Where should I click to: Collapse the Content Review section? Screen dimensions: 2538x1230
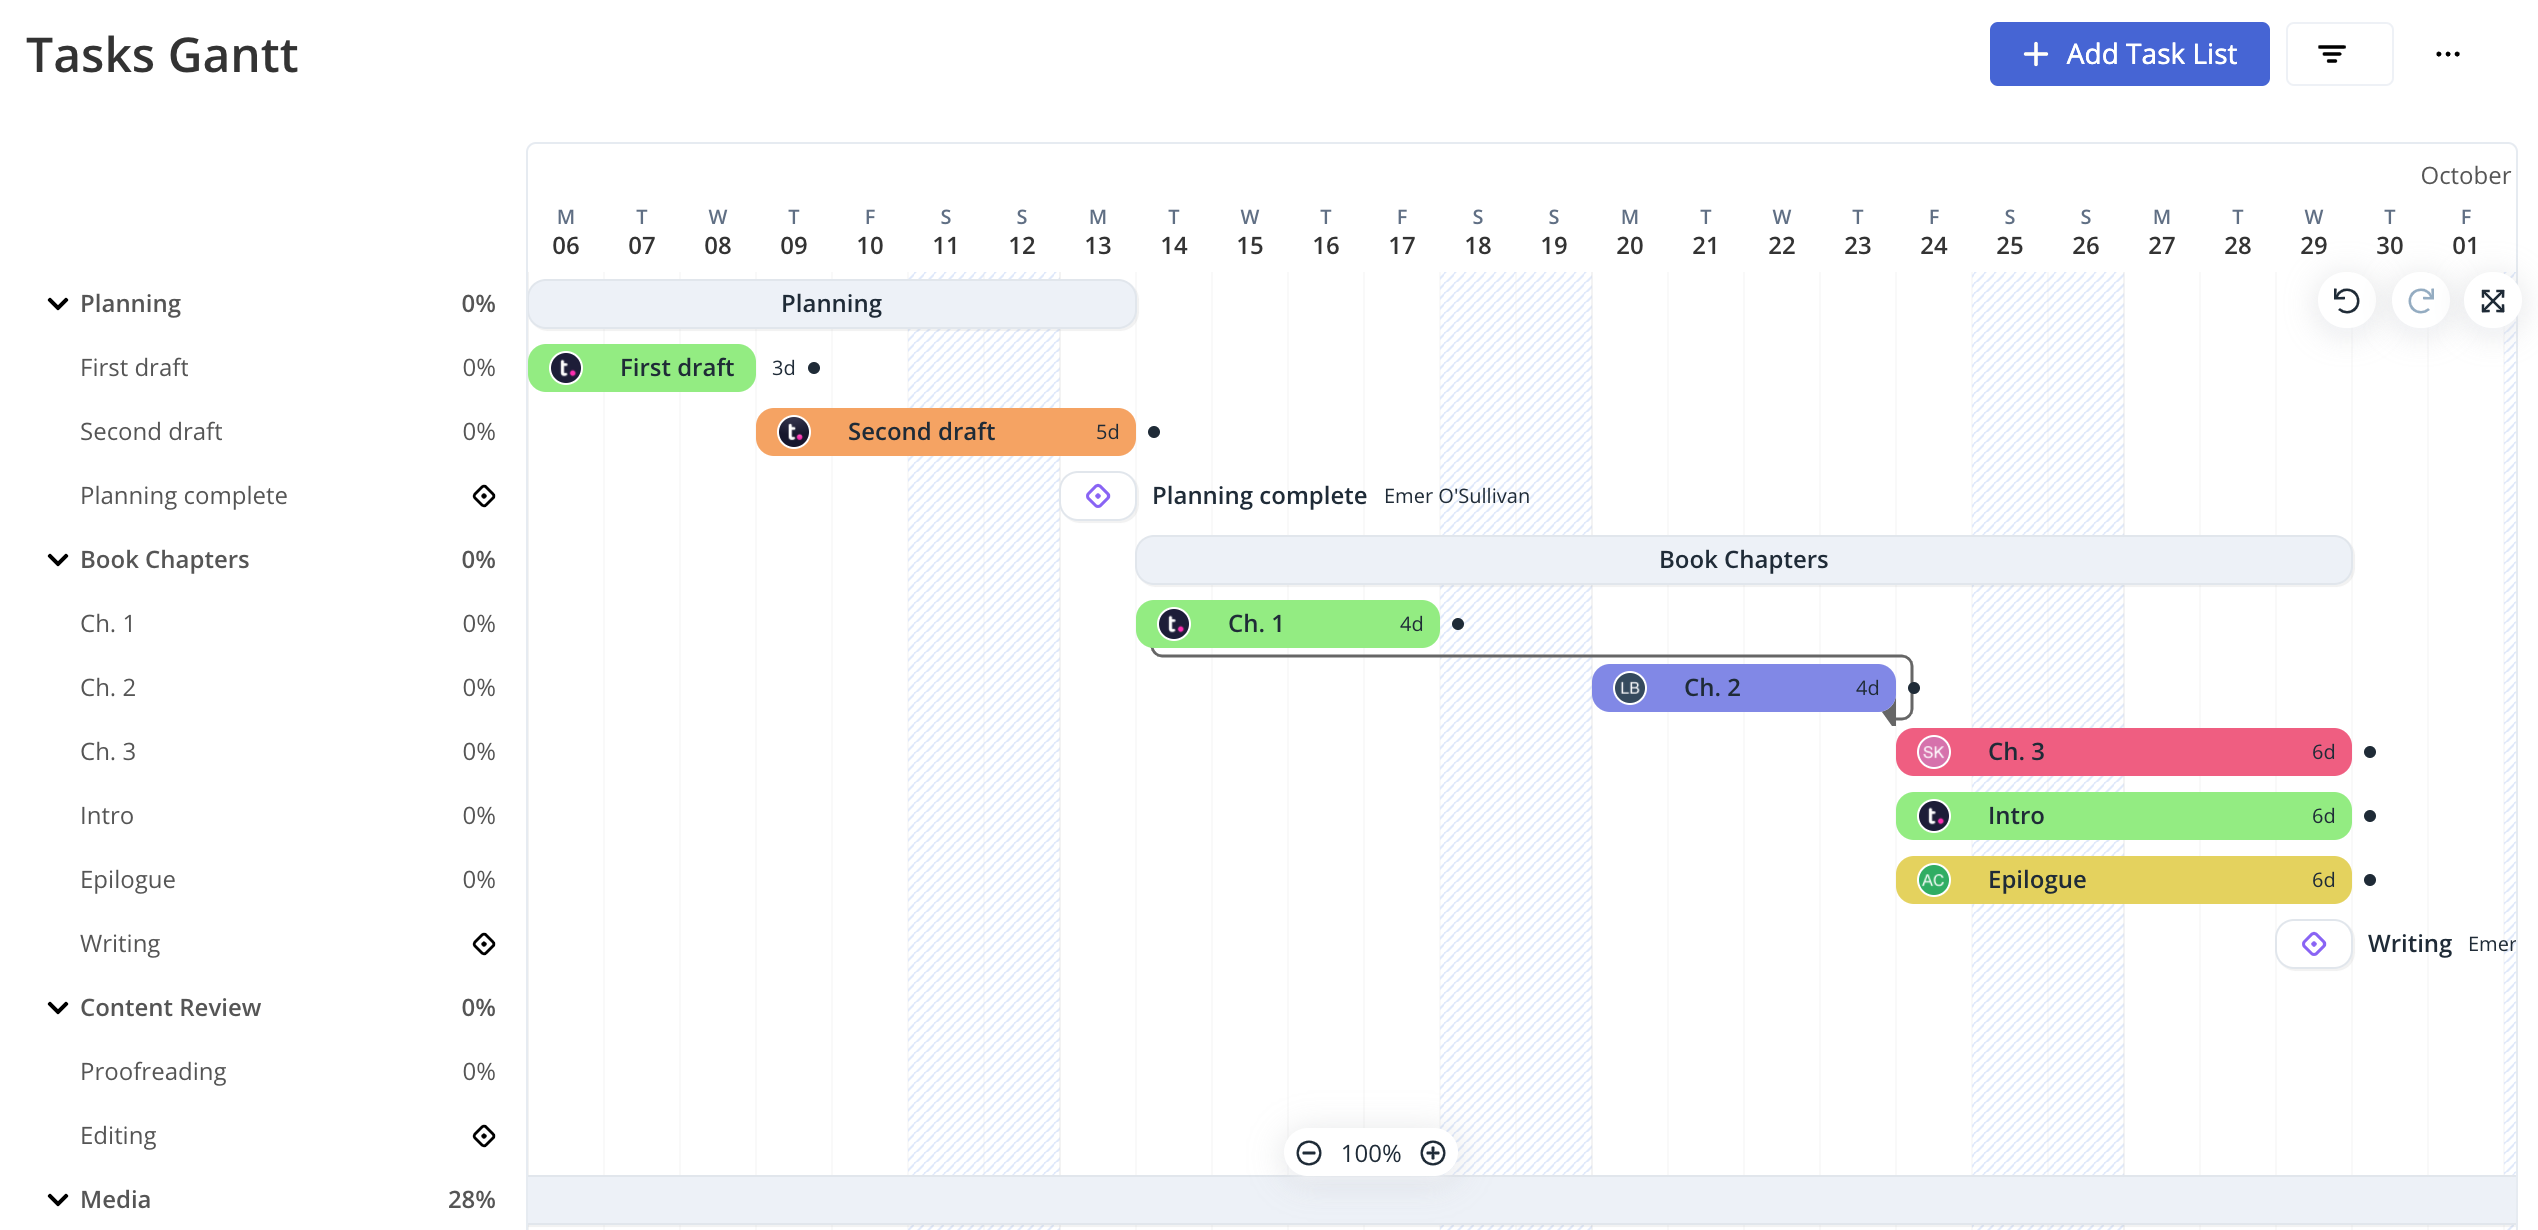coord(56,1007)
